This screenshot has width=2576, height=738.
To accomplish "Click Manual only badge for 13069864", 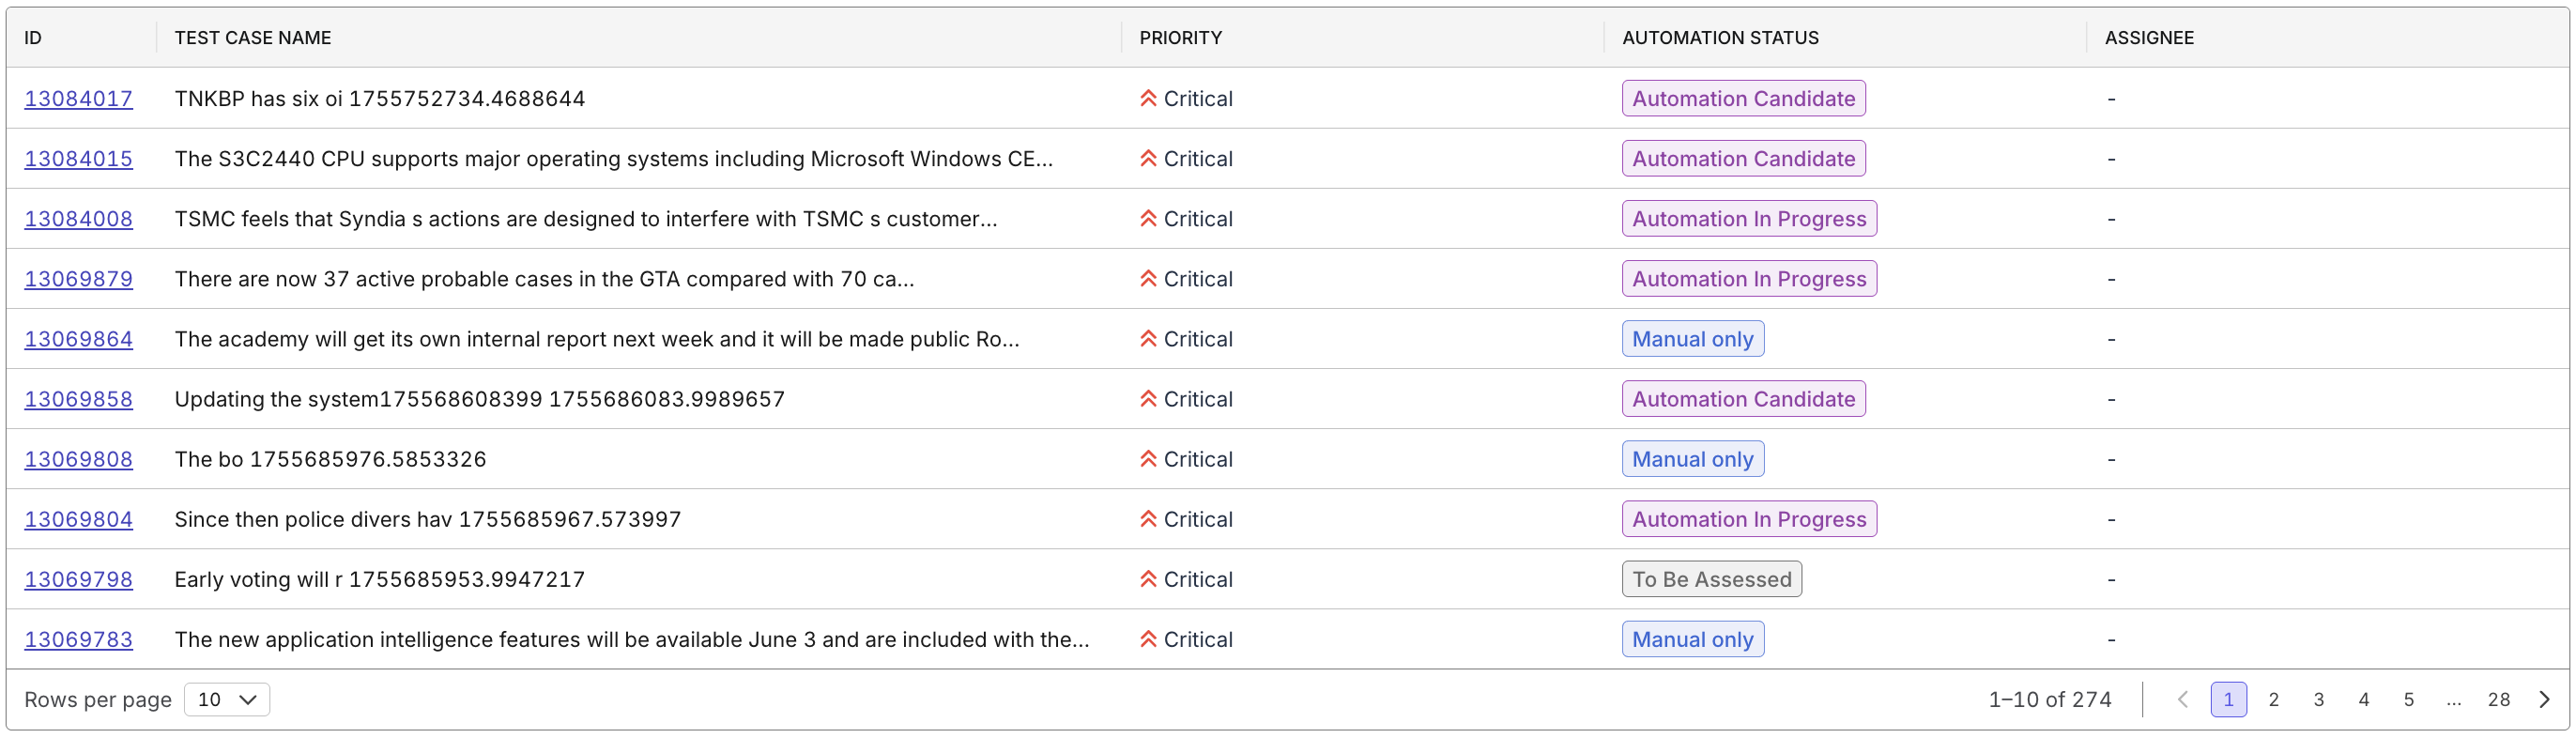I will (1692, 339).
